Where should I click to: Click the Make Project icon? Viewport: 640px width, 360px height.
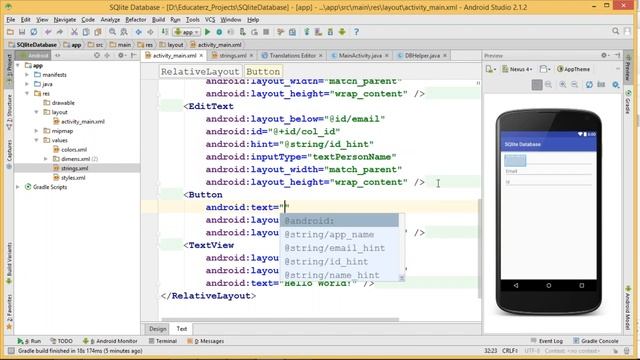164,32
